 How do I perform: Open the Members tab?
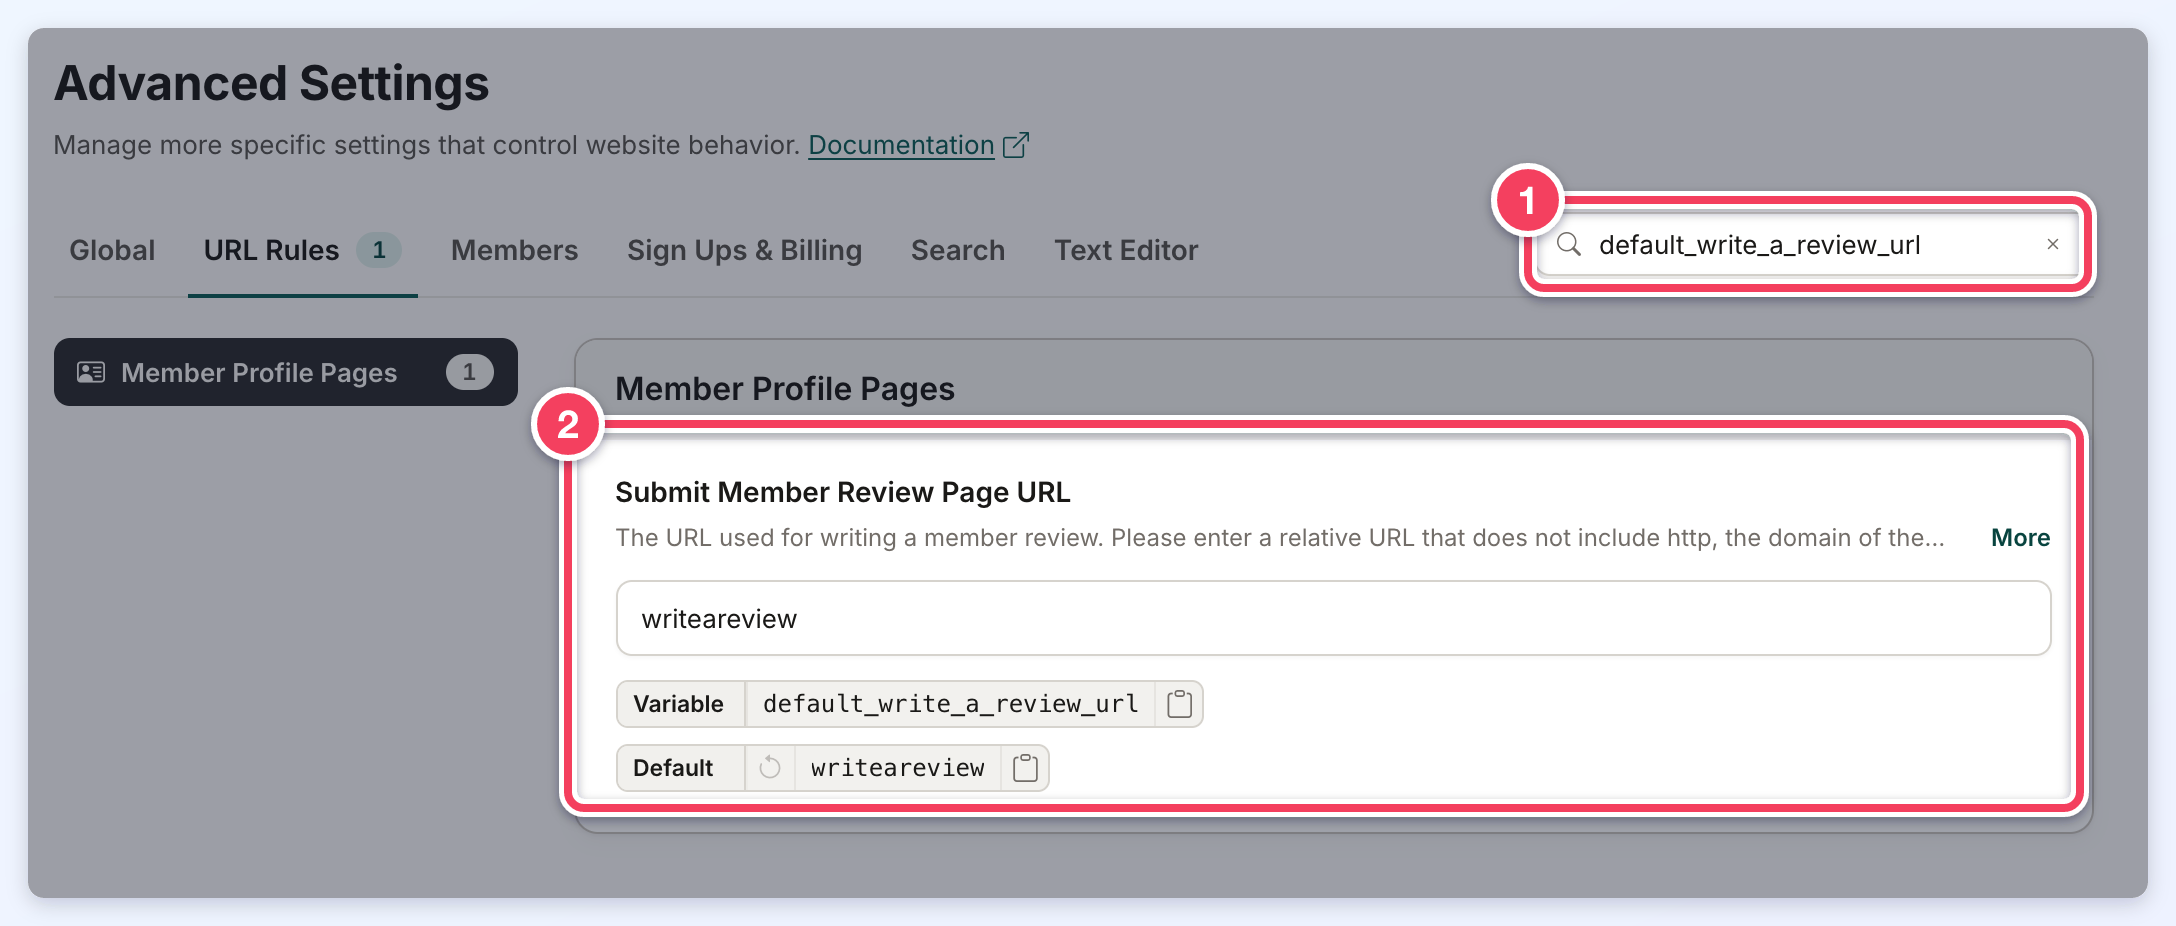pyautogui.click(x=514, y=250)
